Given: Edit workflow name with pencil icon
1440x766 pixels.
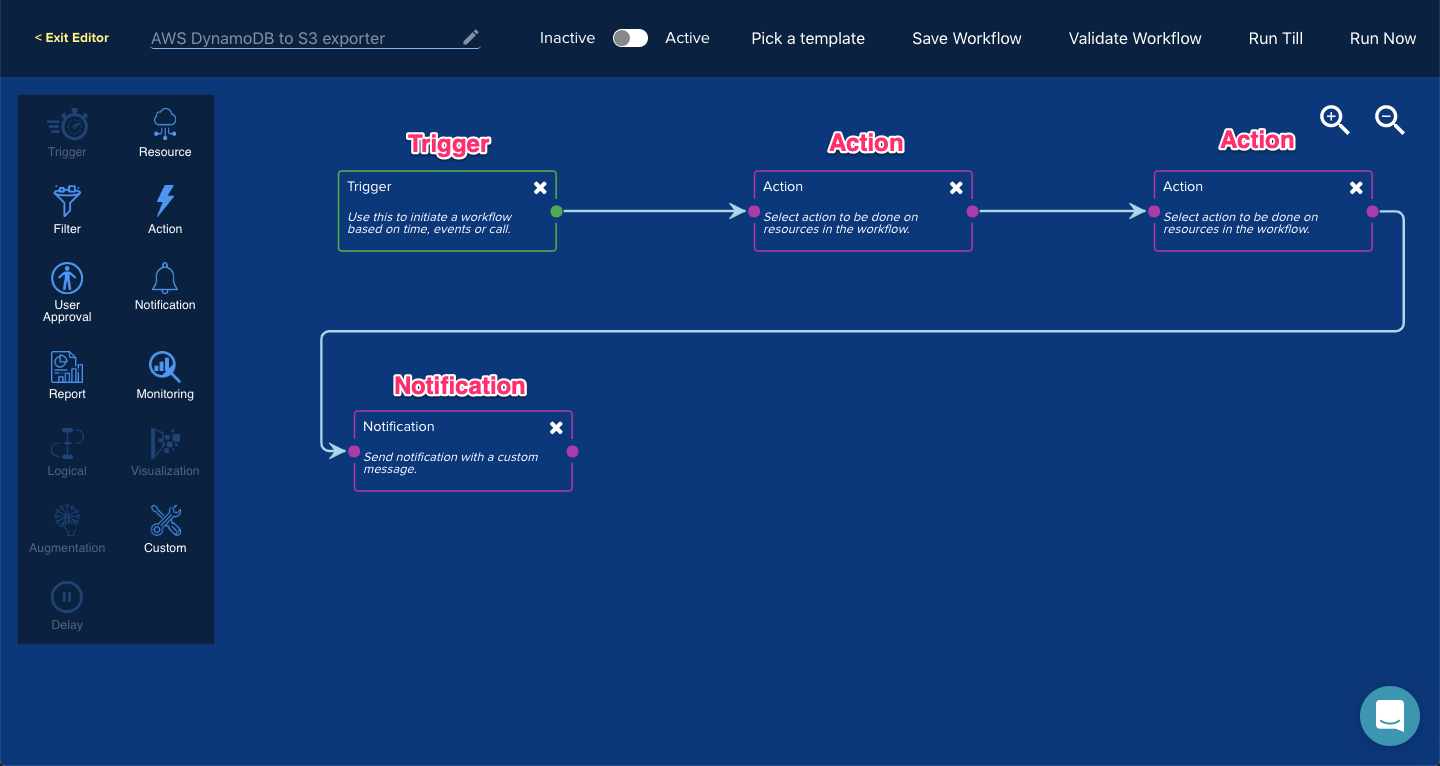Looking at the screenshot, I should click(x=471, y=37).
